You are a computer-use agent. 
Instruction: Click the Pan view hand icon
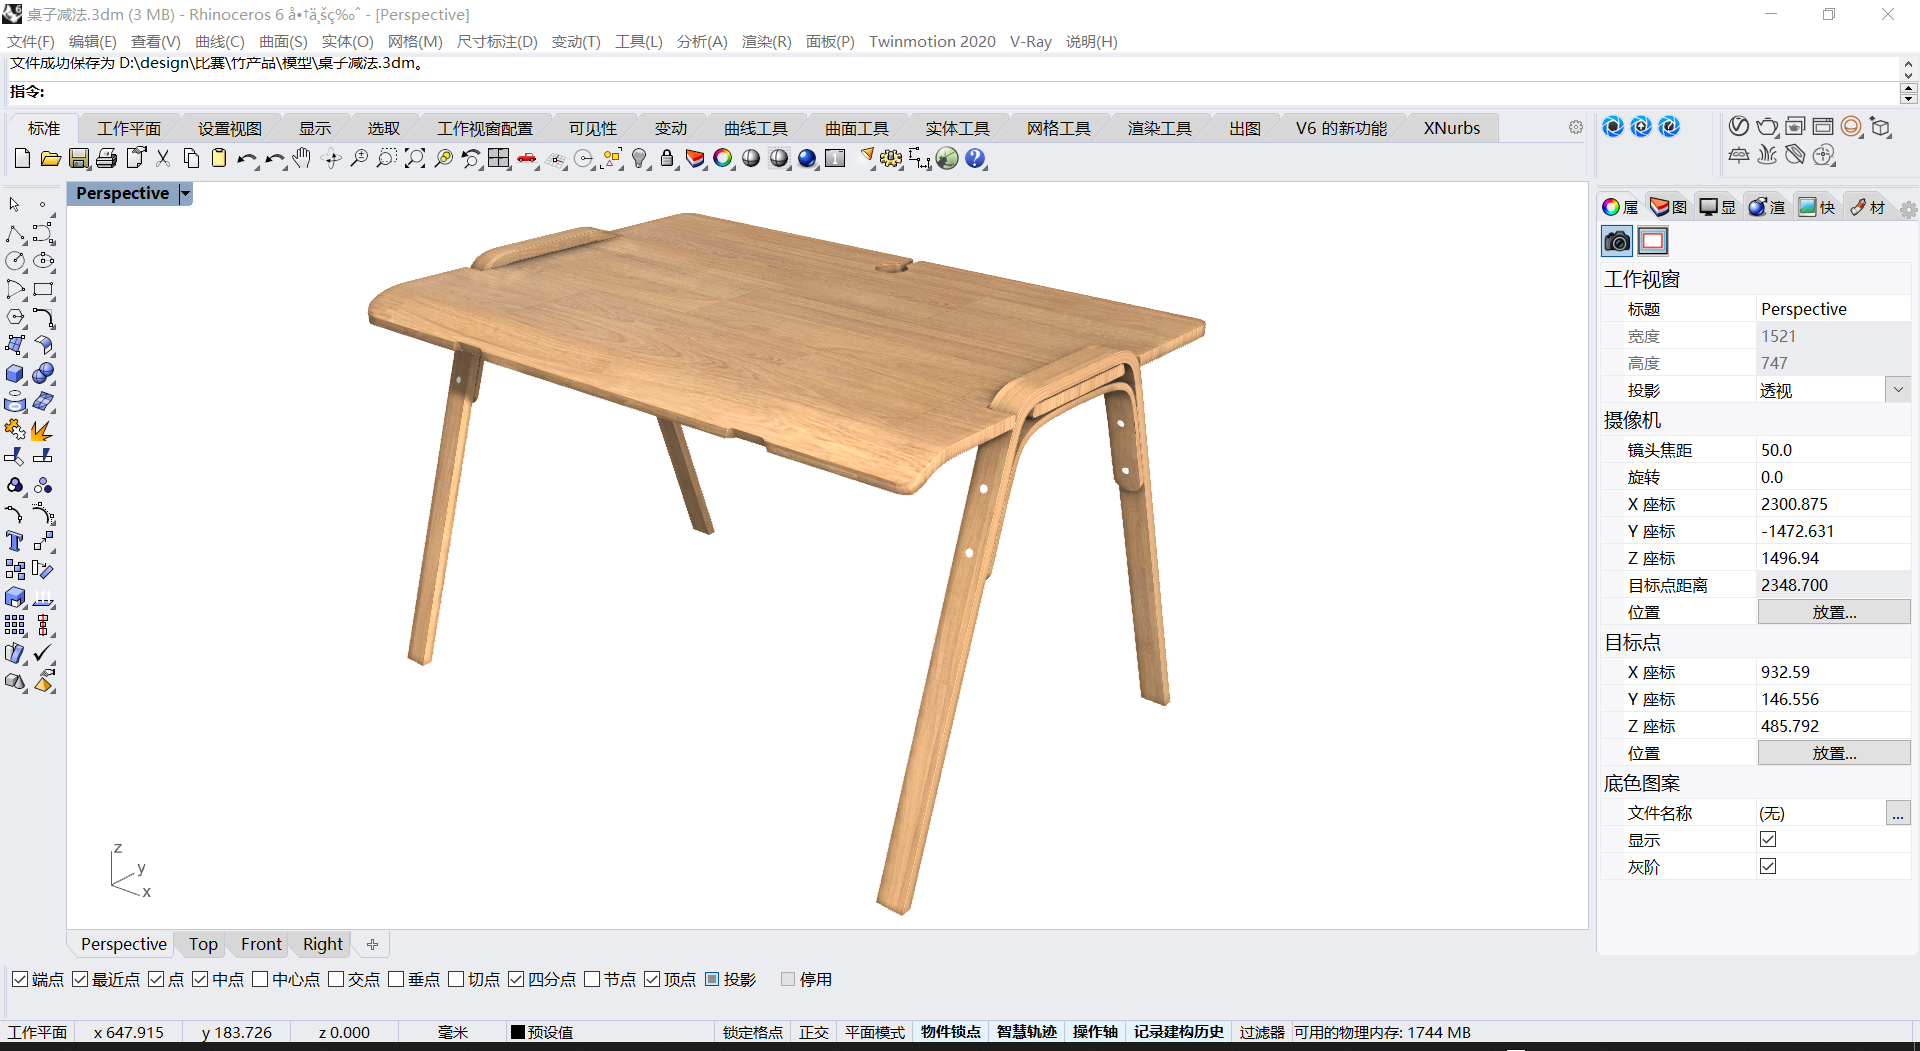coord(301,158)
